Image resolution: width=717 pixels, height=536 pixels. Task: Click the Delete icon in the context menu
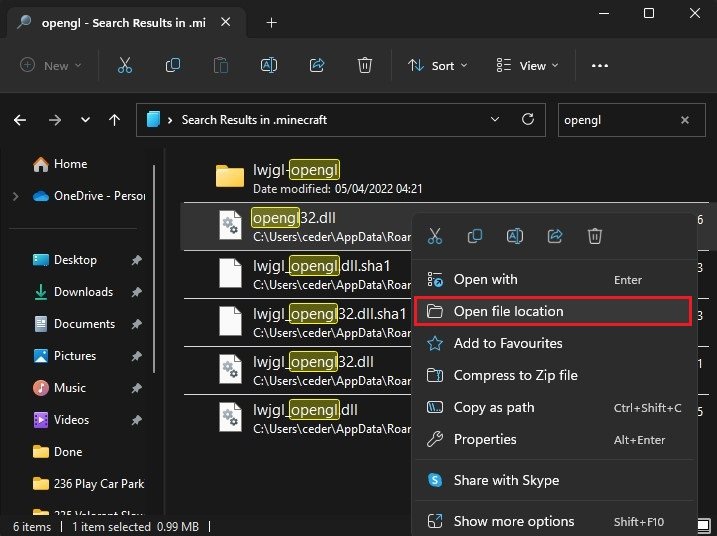coord(594,236)
